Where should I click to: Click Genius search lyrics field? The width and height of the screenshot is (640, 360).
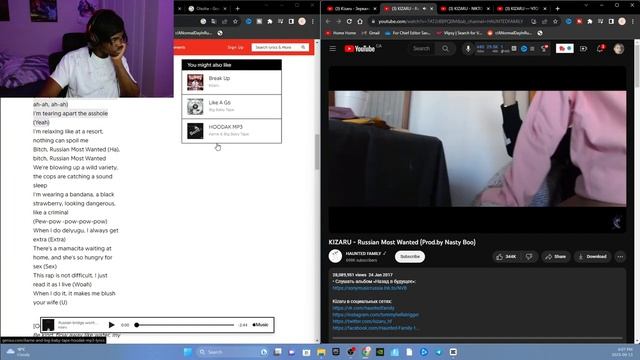280,47
